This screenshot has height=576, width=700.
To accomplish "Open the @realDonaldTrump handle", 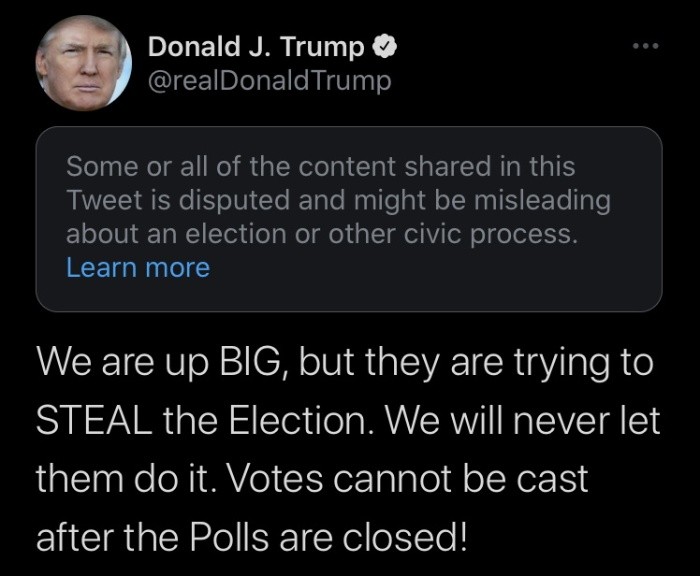I will [x=268, y=80].
